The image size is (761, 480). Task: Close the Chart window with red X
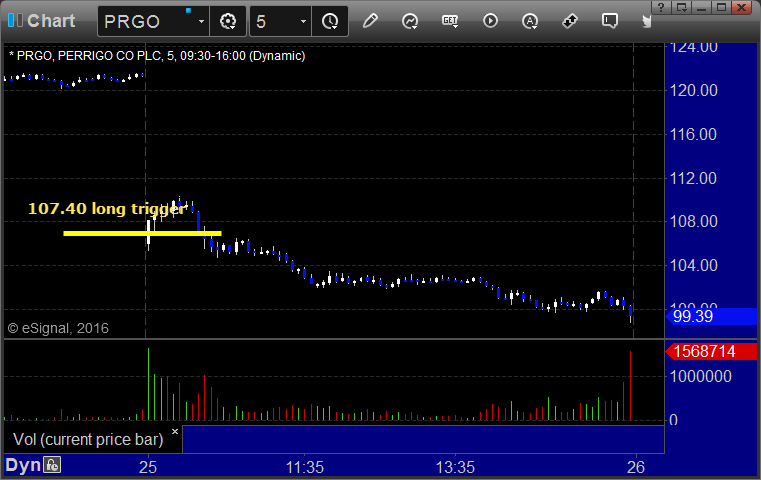tap(742, 7)
